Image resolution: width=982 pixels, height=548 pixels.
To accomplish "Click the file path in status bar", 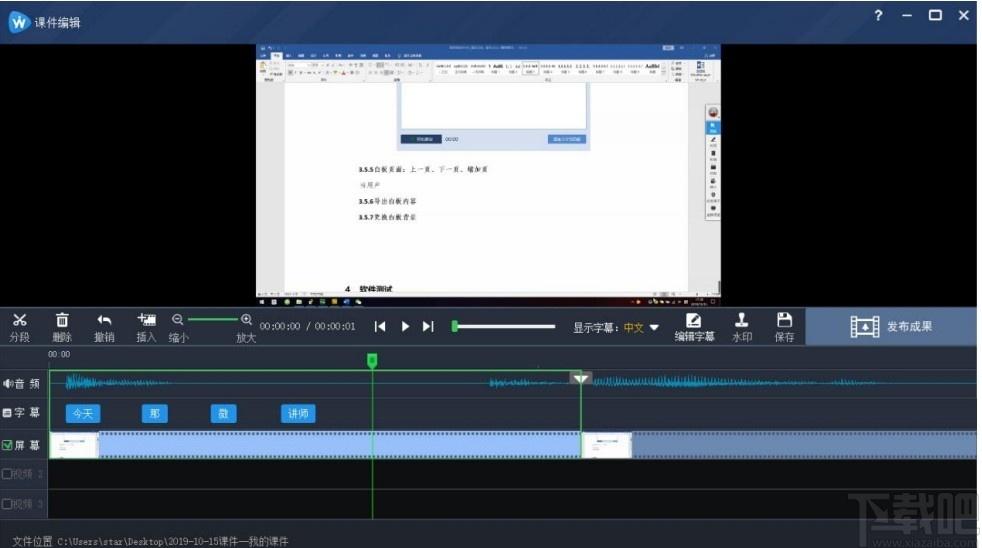I will tap(172, 541).
